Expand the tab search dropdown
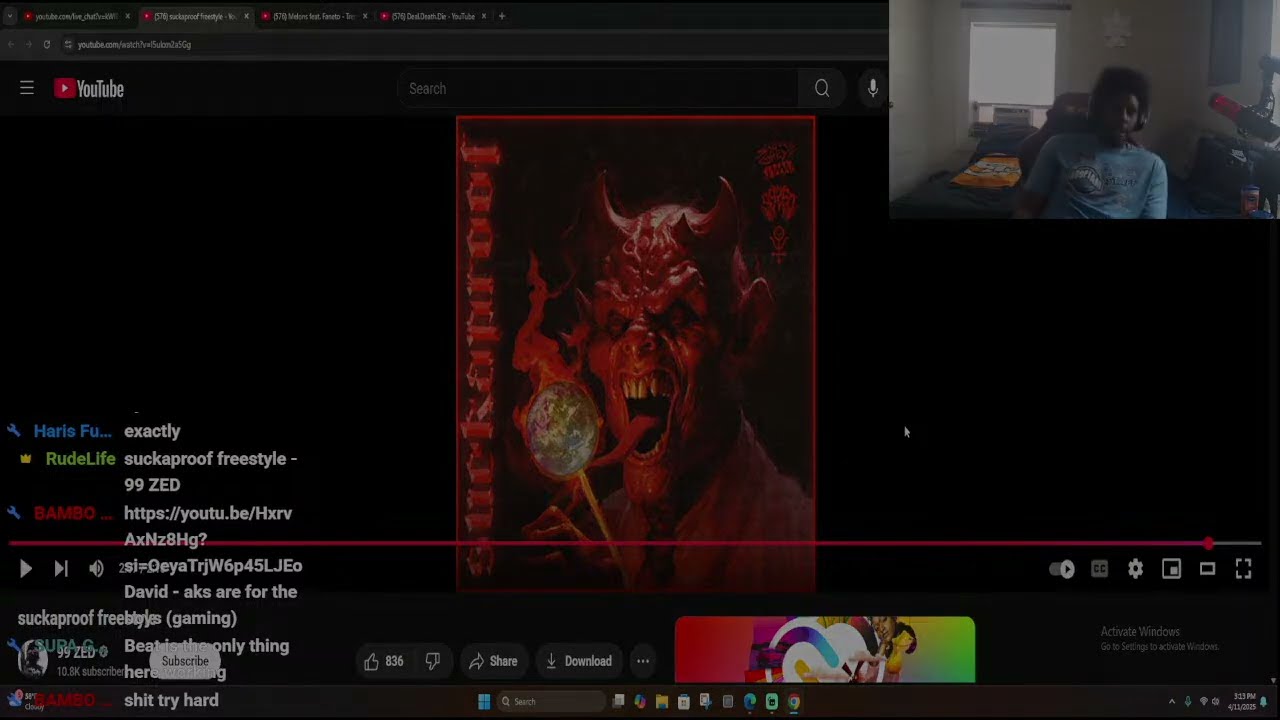 [x=9, y=16]
